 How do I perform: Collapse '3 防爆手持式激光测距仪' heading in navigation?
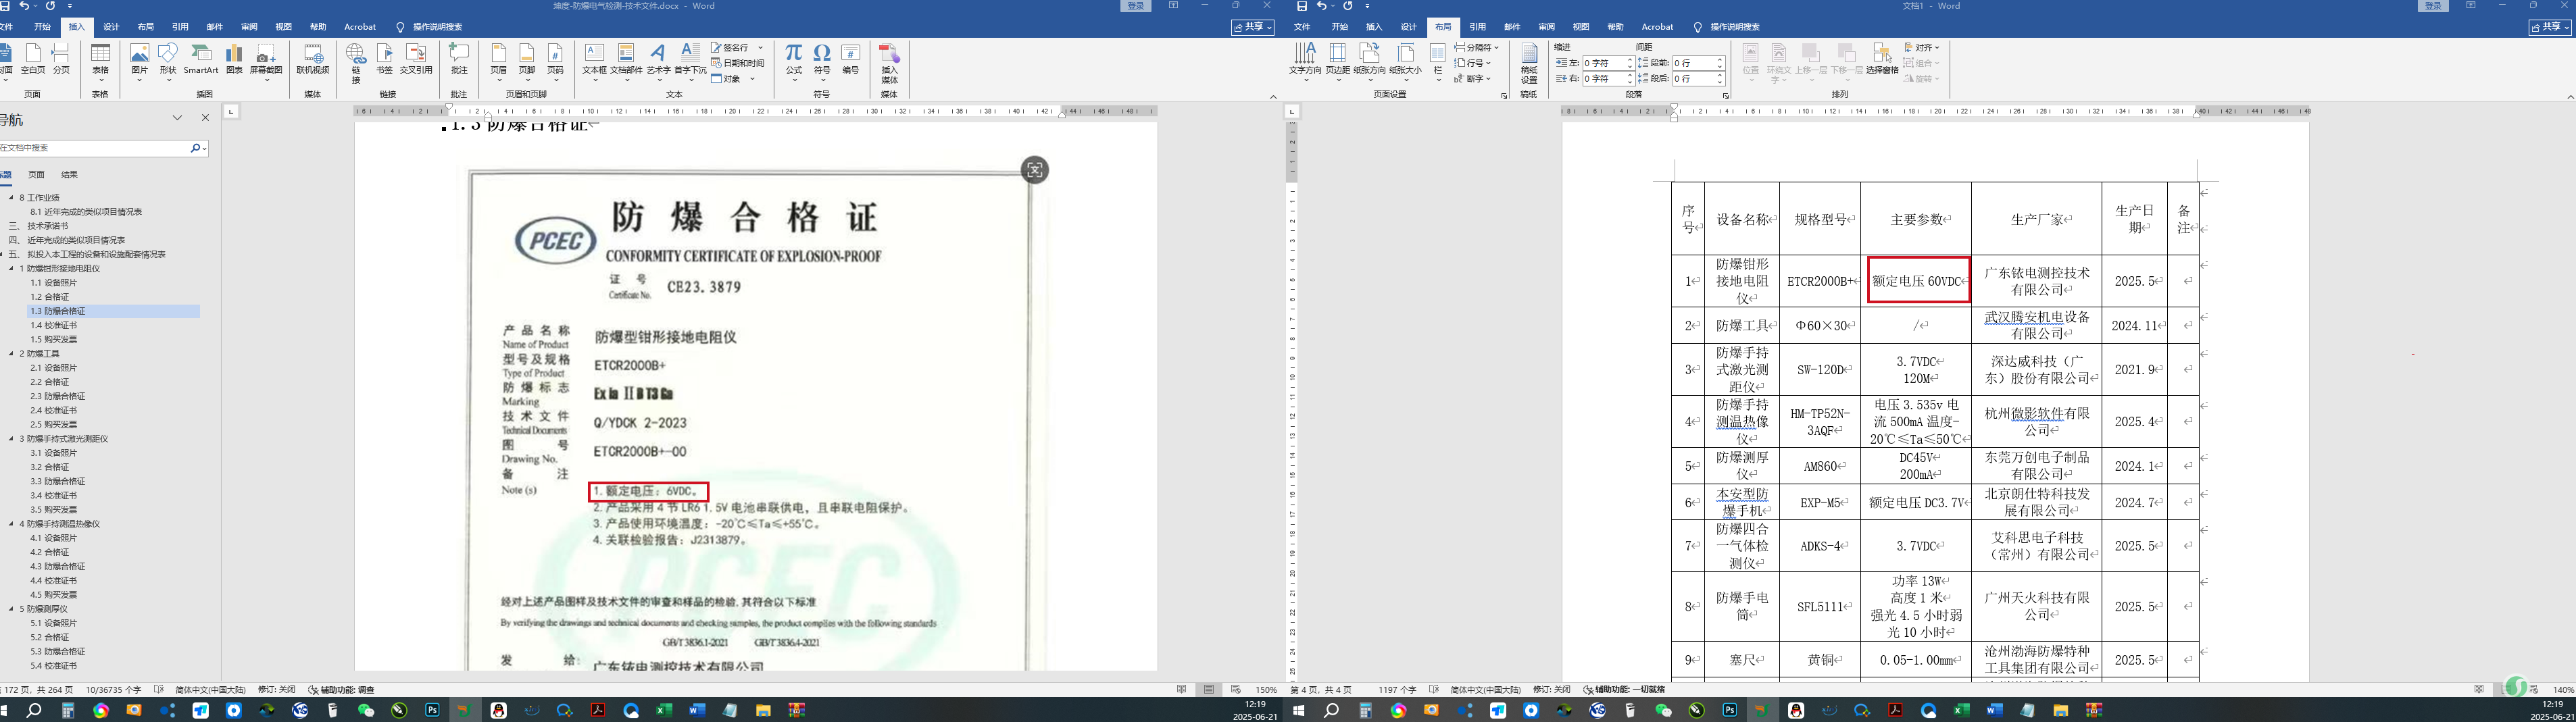point(12,439)
